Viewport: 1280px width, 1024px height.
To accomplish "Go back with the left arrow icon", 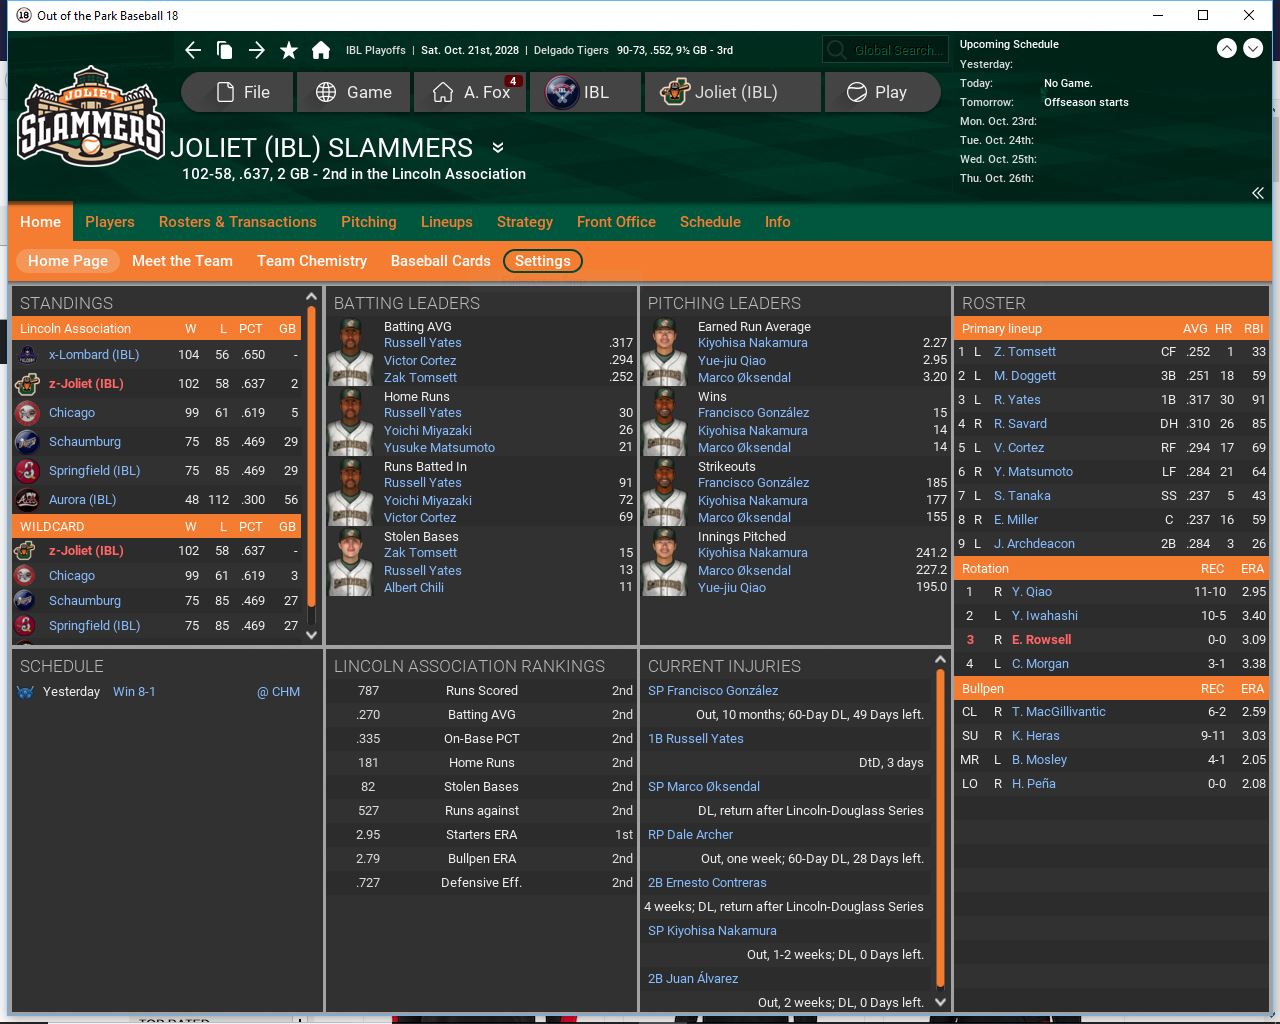I will pyautogui.click(x=193, y=50).
